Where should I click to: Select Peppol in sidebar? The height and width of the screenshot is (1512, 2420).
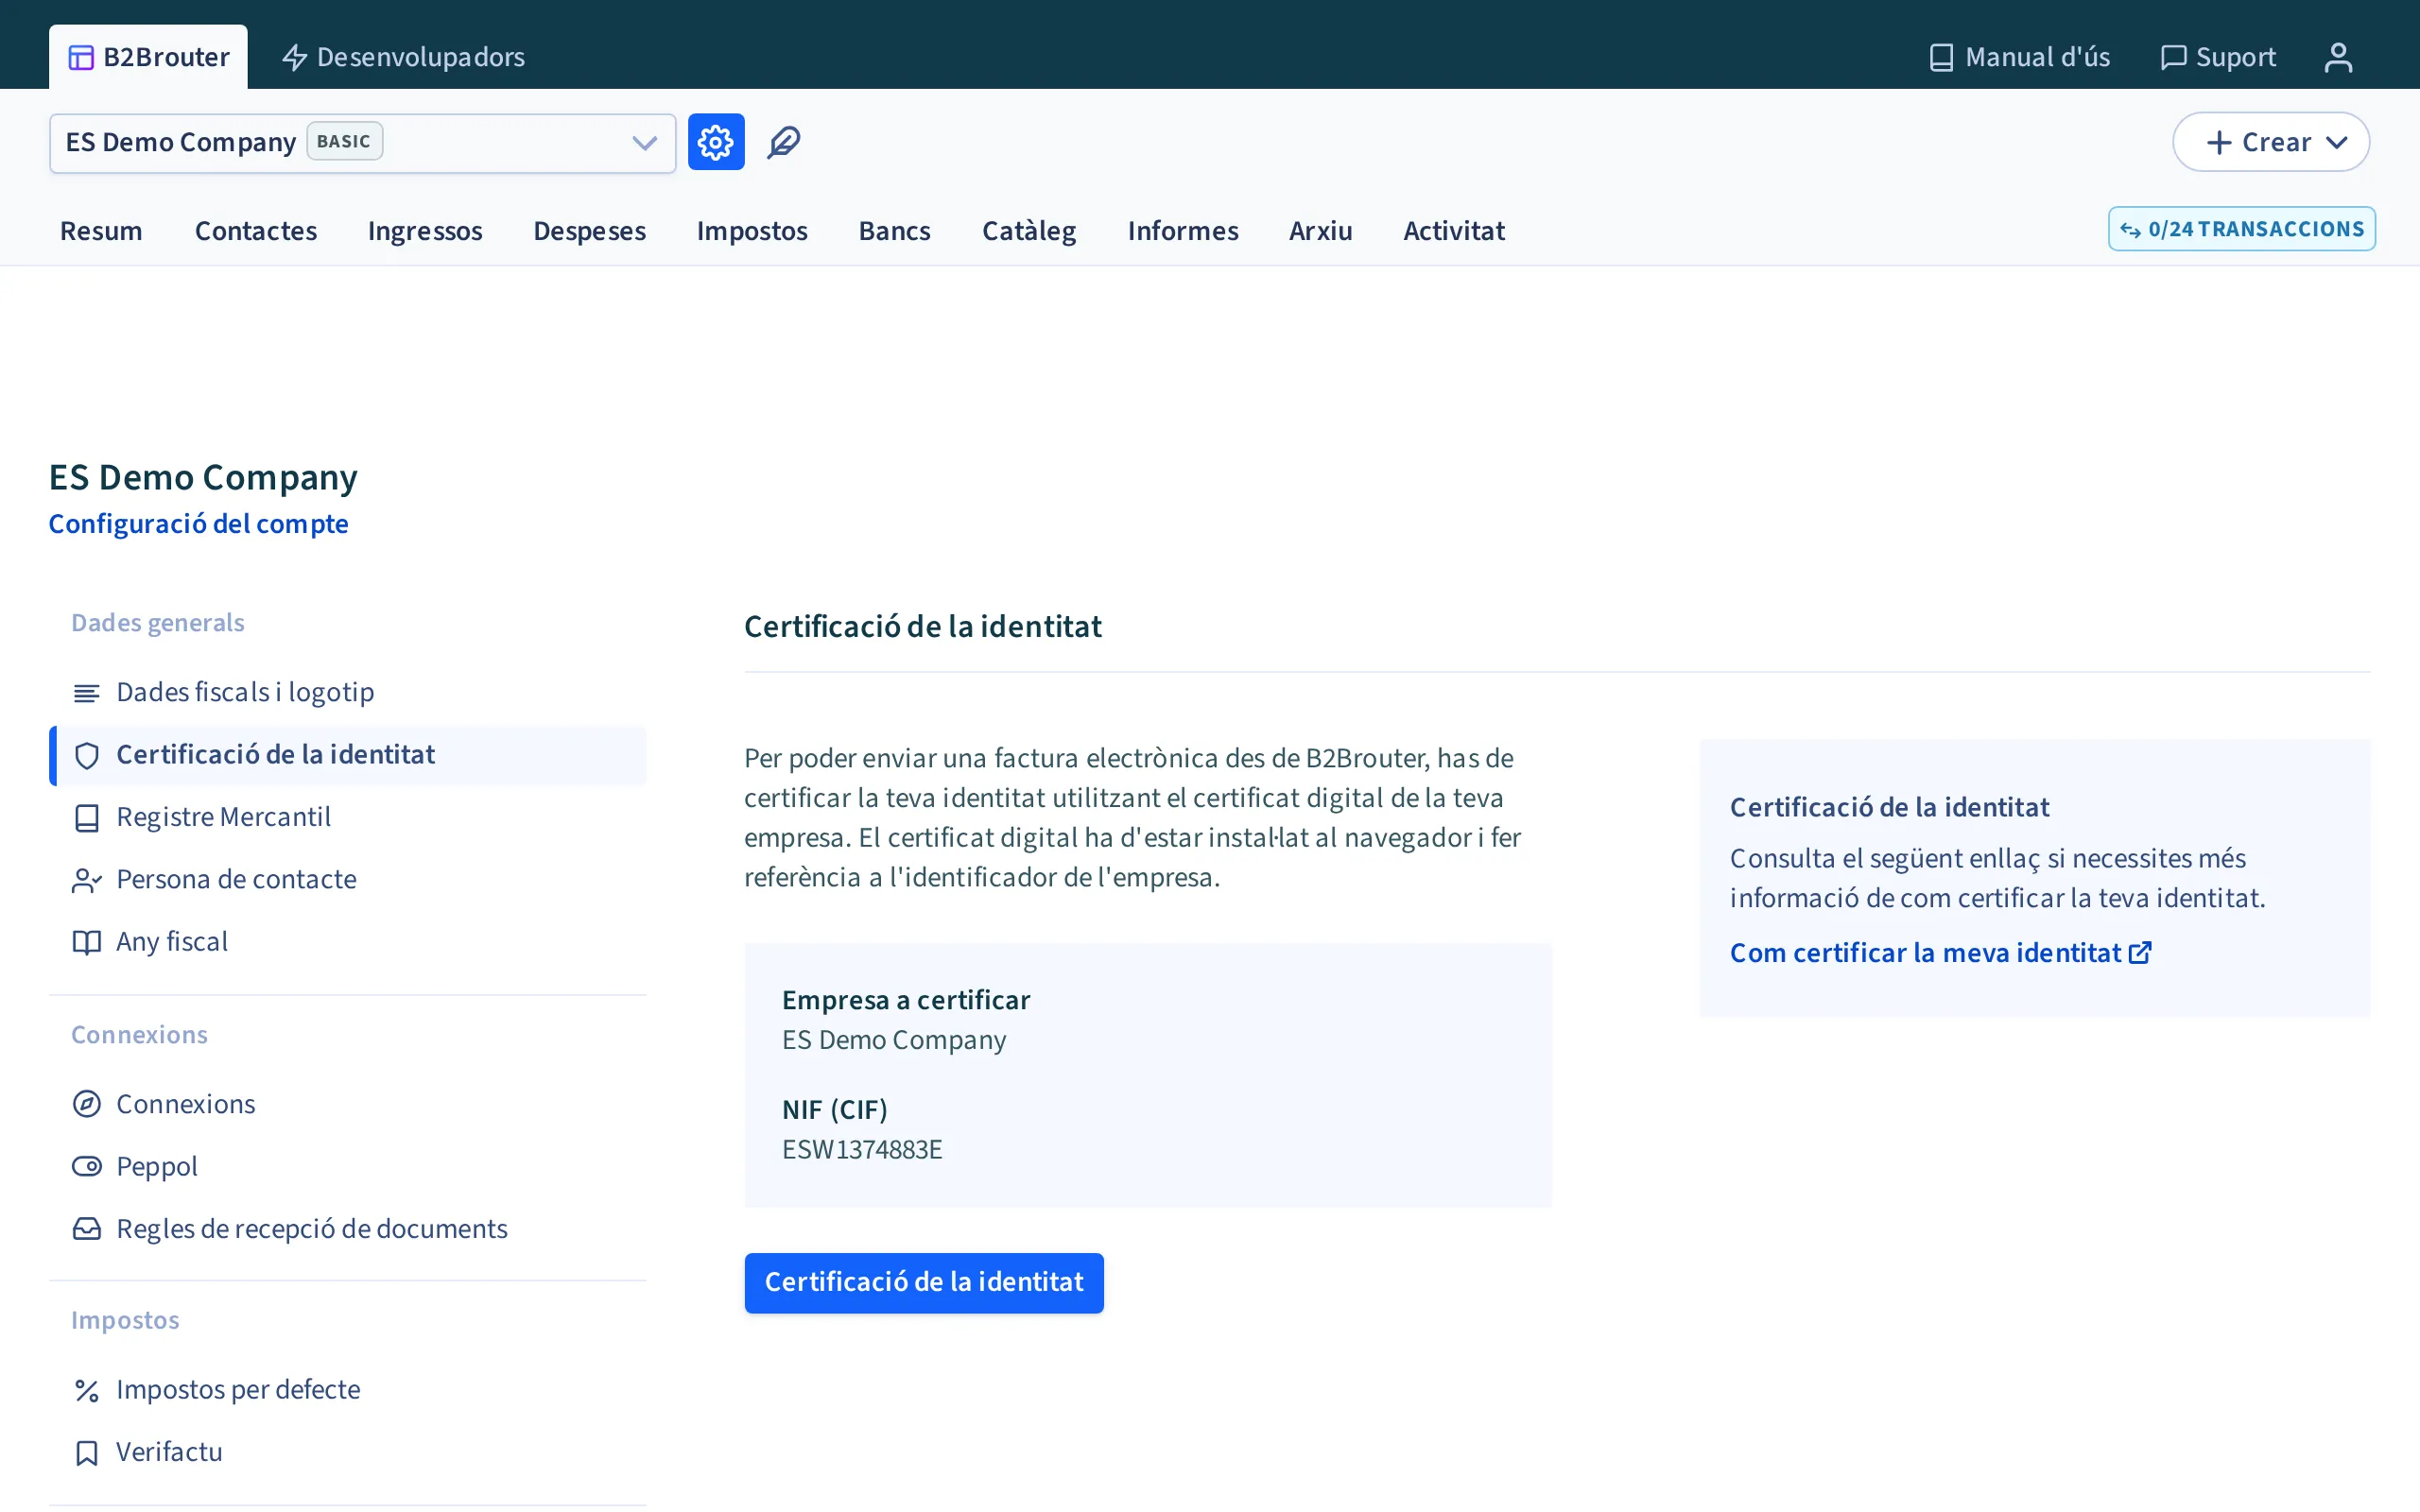348,1166
